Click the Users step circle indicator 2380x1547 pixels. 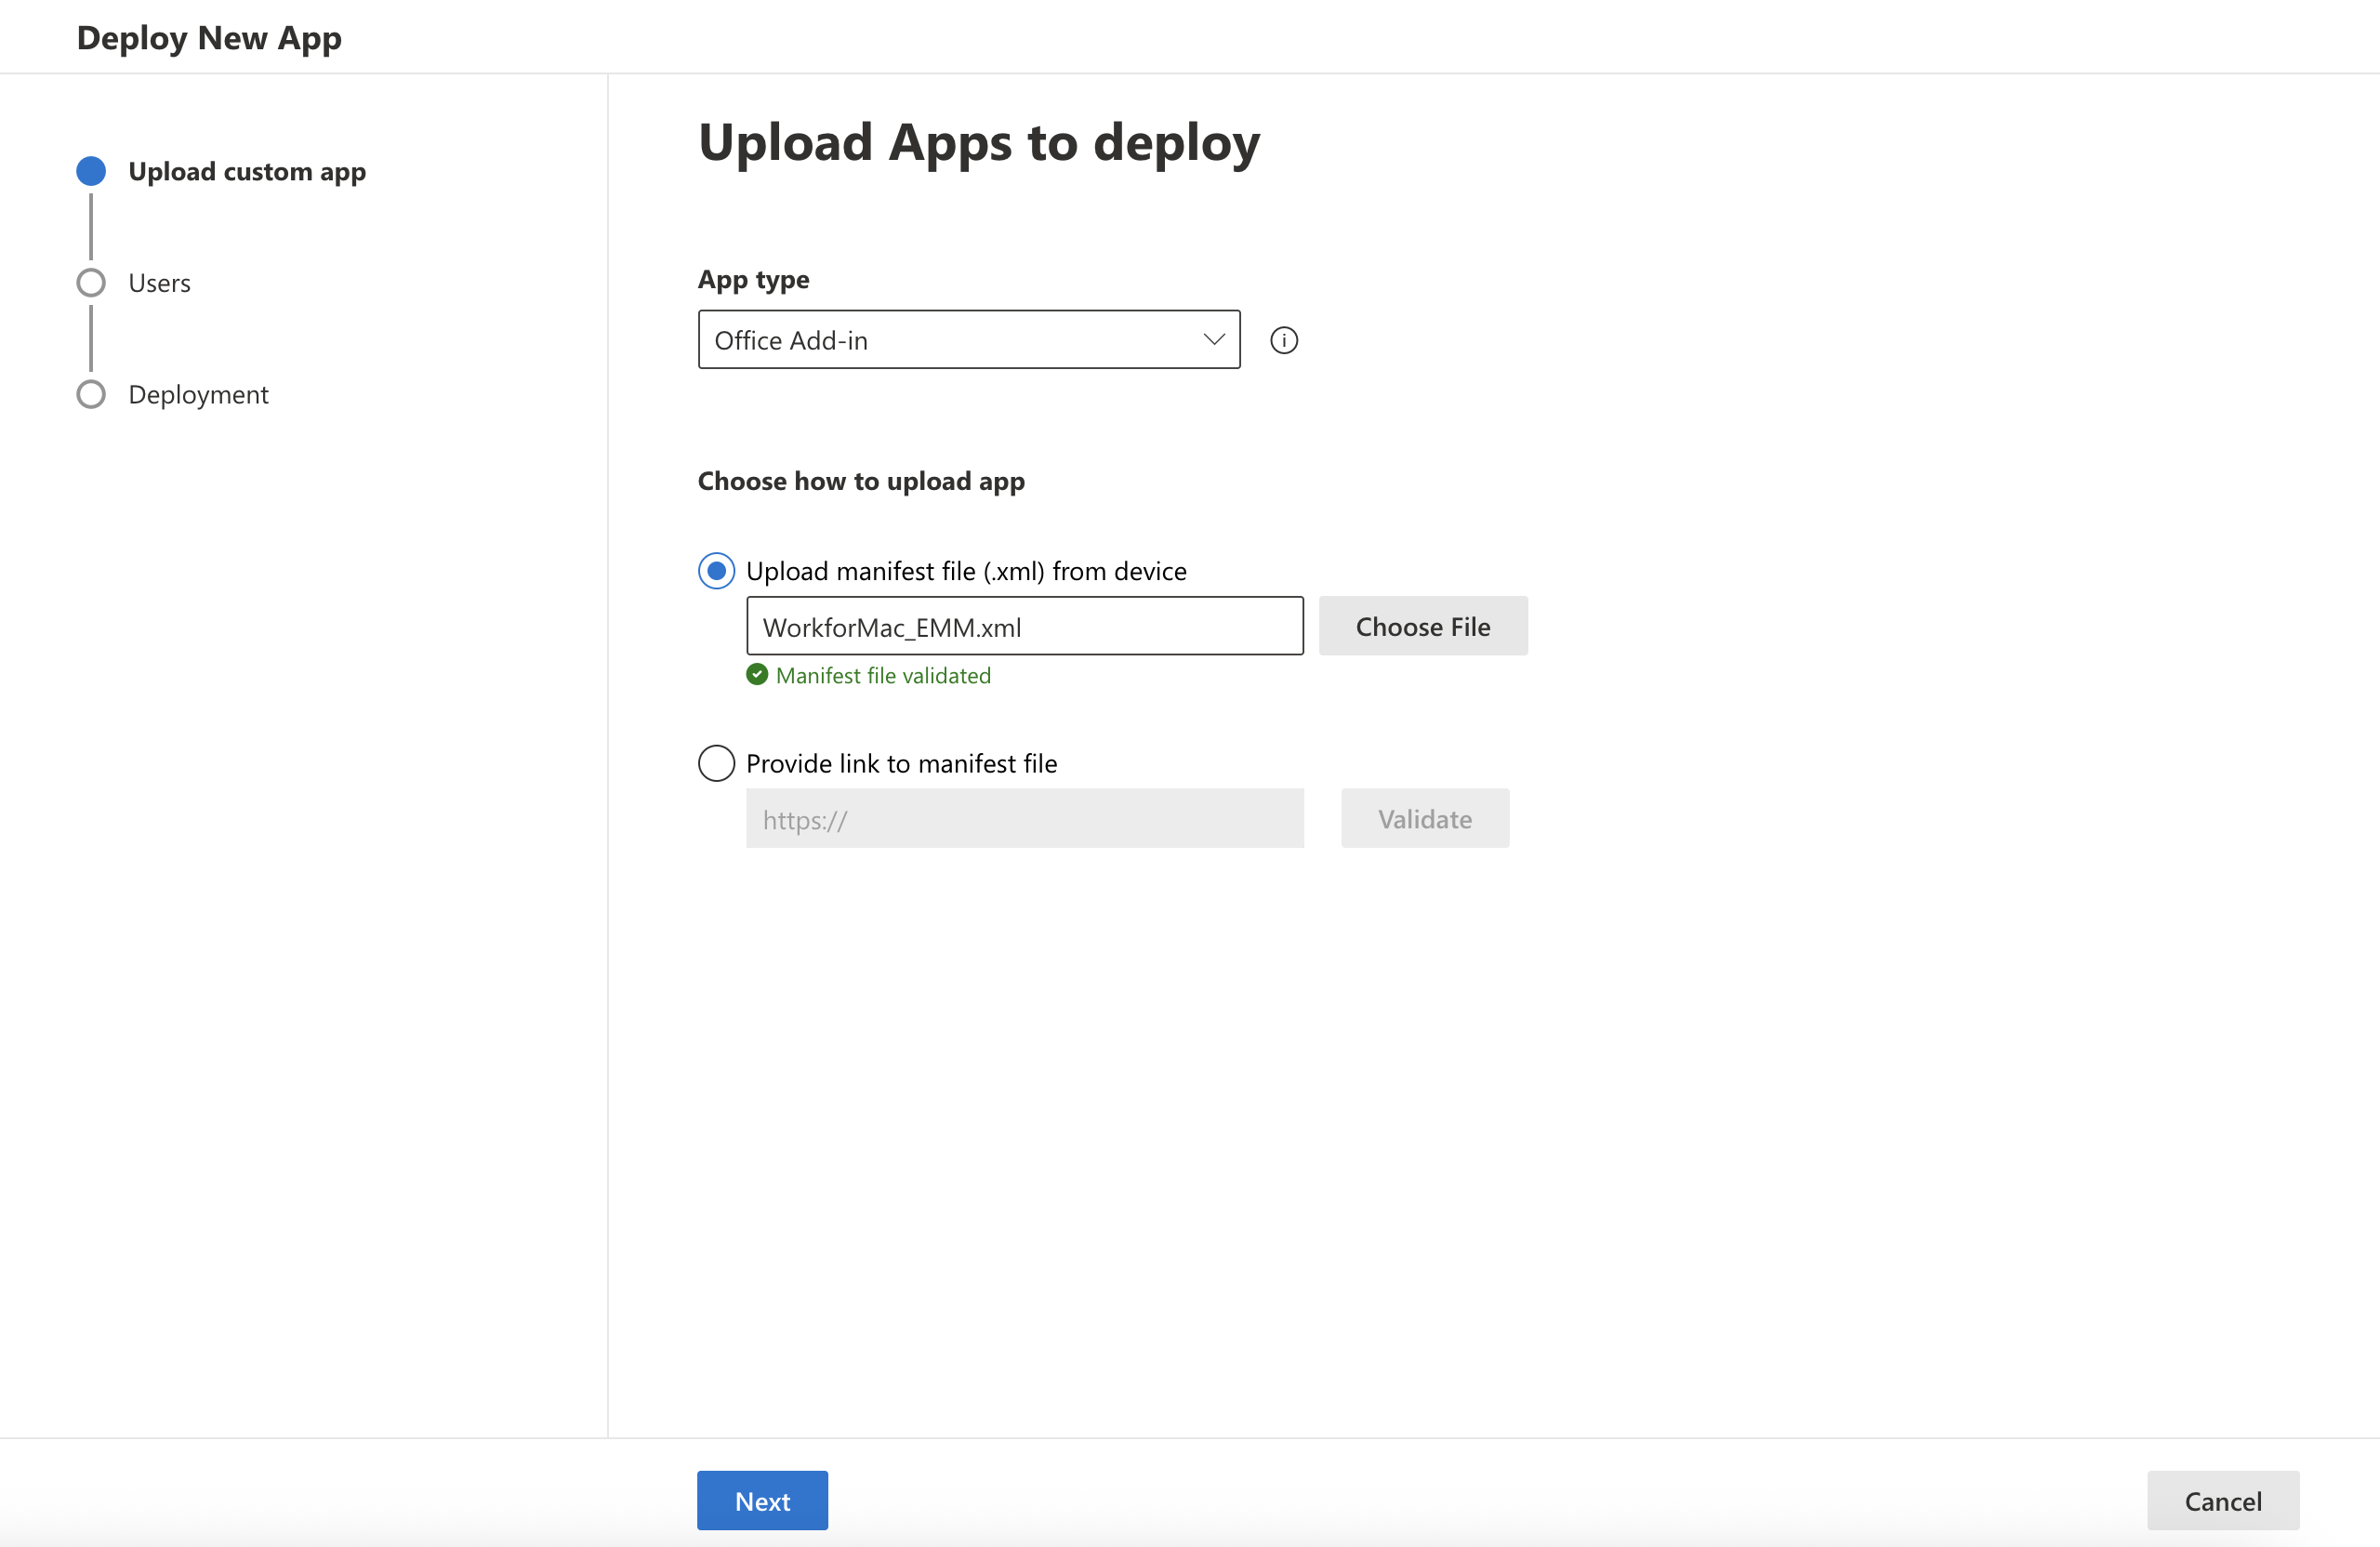(x=91, y=283)
